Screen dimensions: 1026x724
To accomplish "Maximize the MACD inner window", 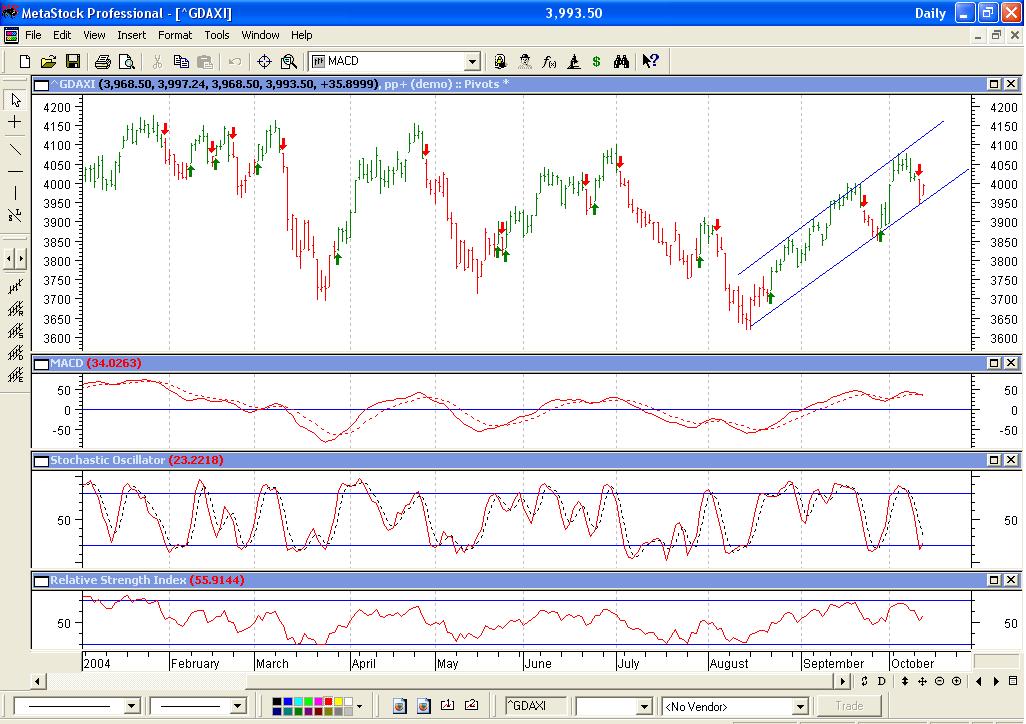I will [994, 363].
